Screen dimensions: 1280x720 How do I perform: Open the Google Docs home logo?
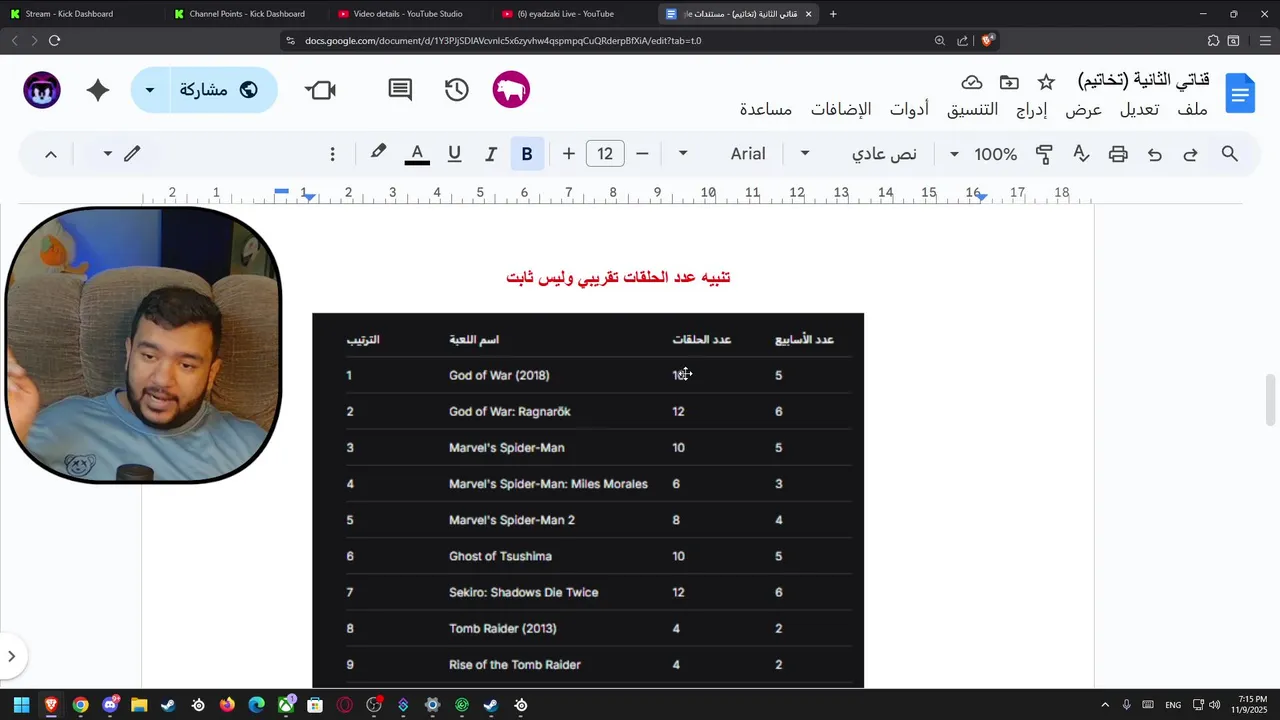coord(1240,94)
